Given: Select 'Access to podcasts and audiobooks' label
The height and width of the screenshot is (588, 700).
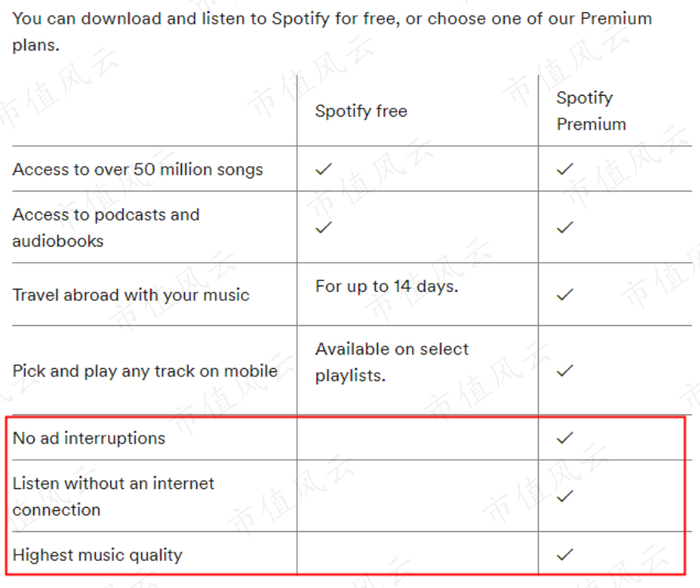Looking at the screenshot, I should coord(106,227).
